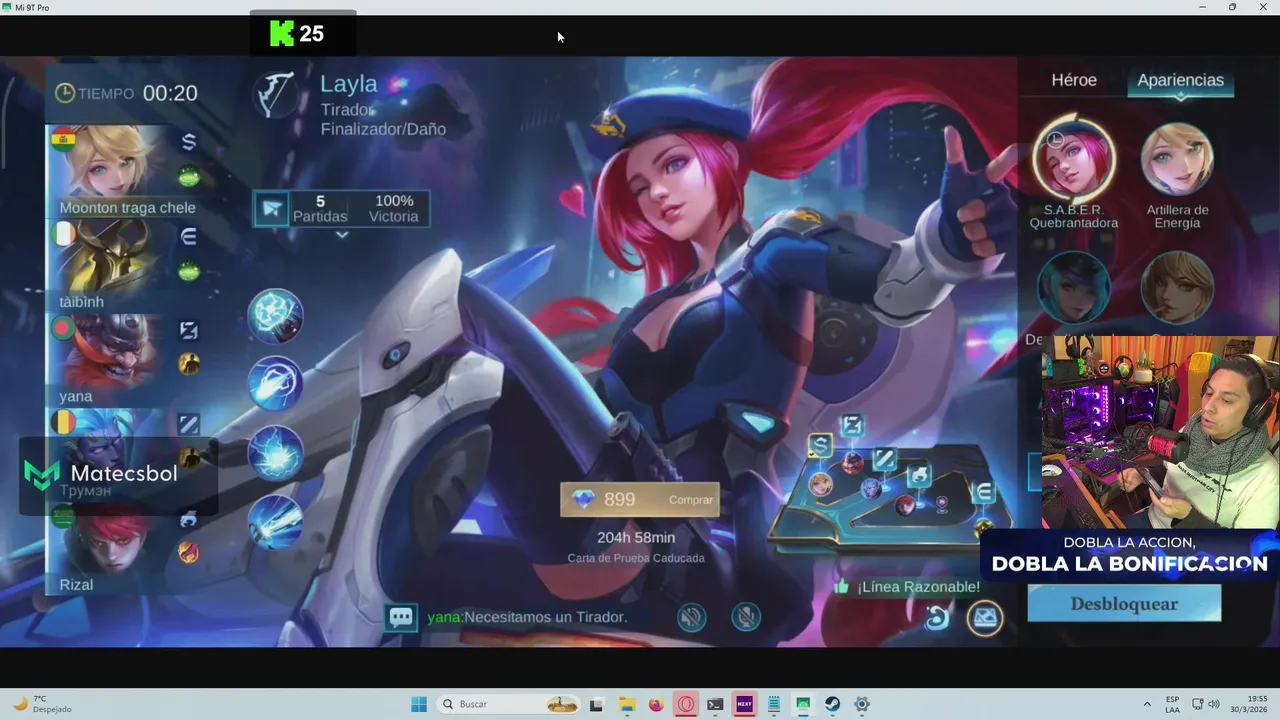Click the '204h 58min' trial time text

pyautogui.click(x=636, y=537)
